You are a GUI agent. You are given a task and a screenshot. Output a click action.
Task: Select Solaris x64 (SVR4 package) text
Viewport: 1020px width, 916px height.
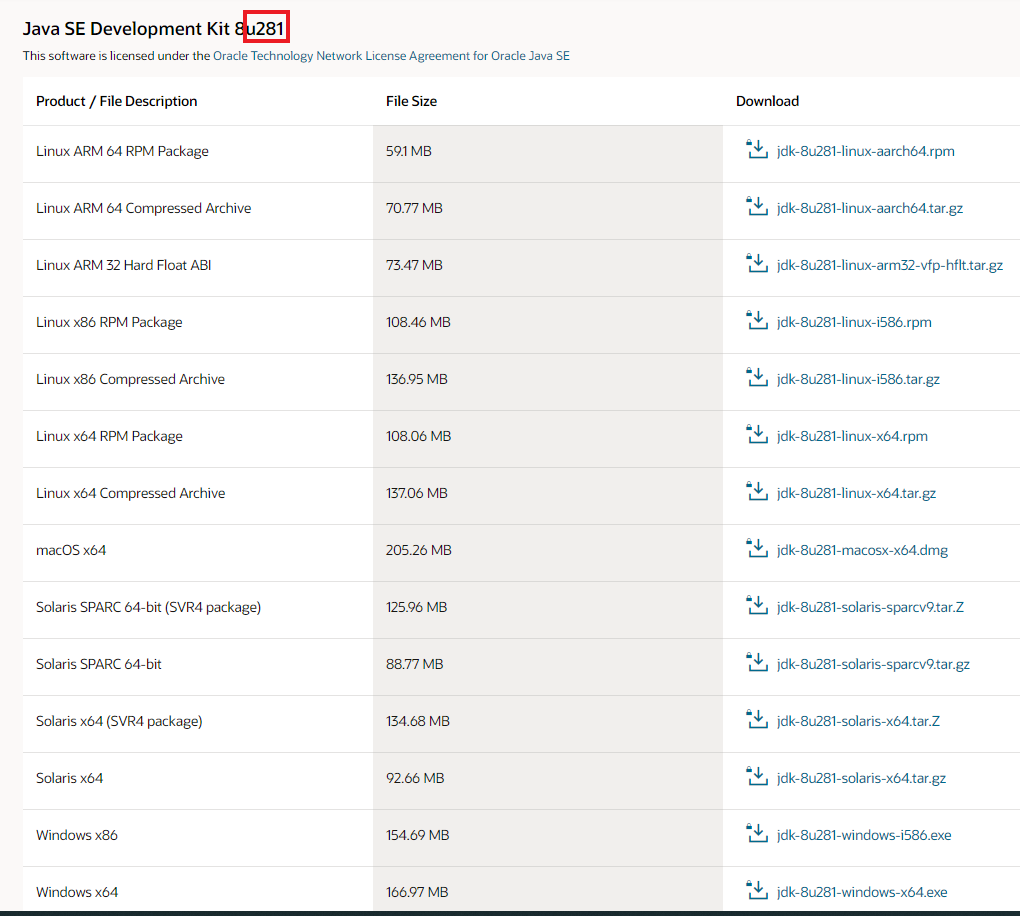(x=119, y=721)
